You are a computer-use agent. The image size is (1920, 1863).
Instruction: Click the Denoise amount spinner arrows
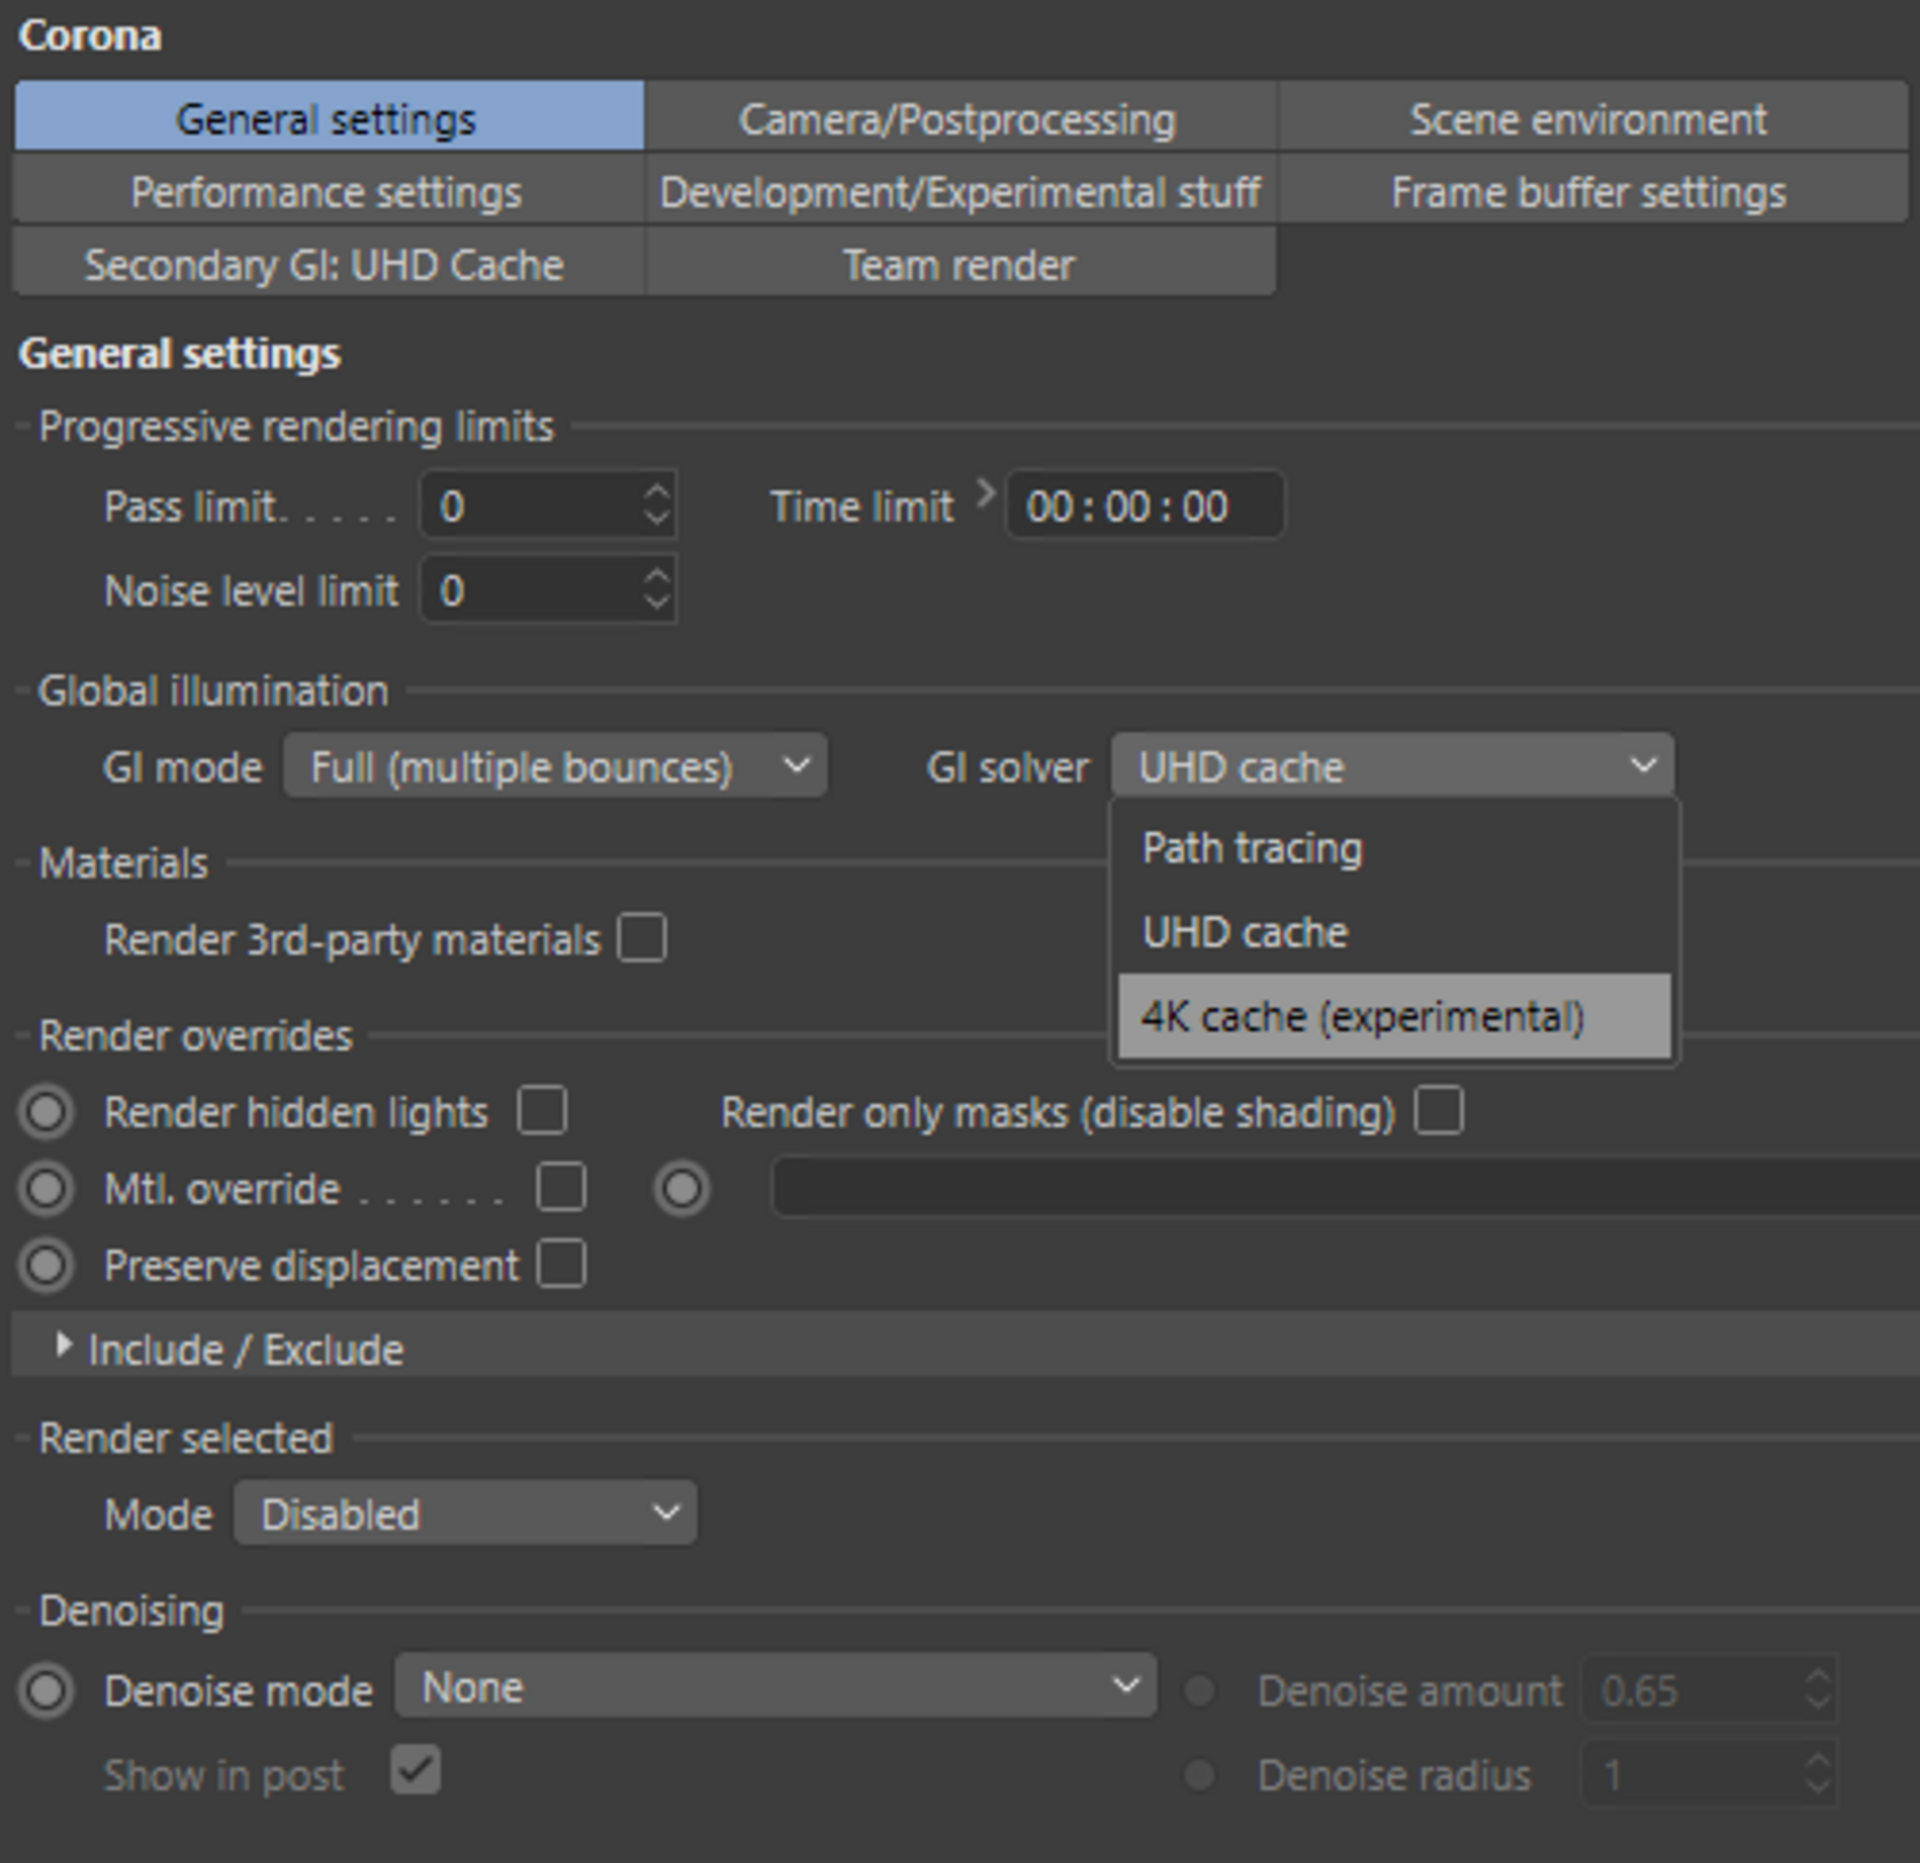tap(1817, 1690)
